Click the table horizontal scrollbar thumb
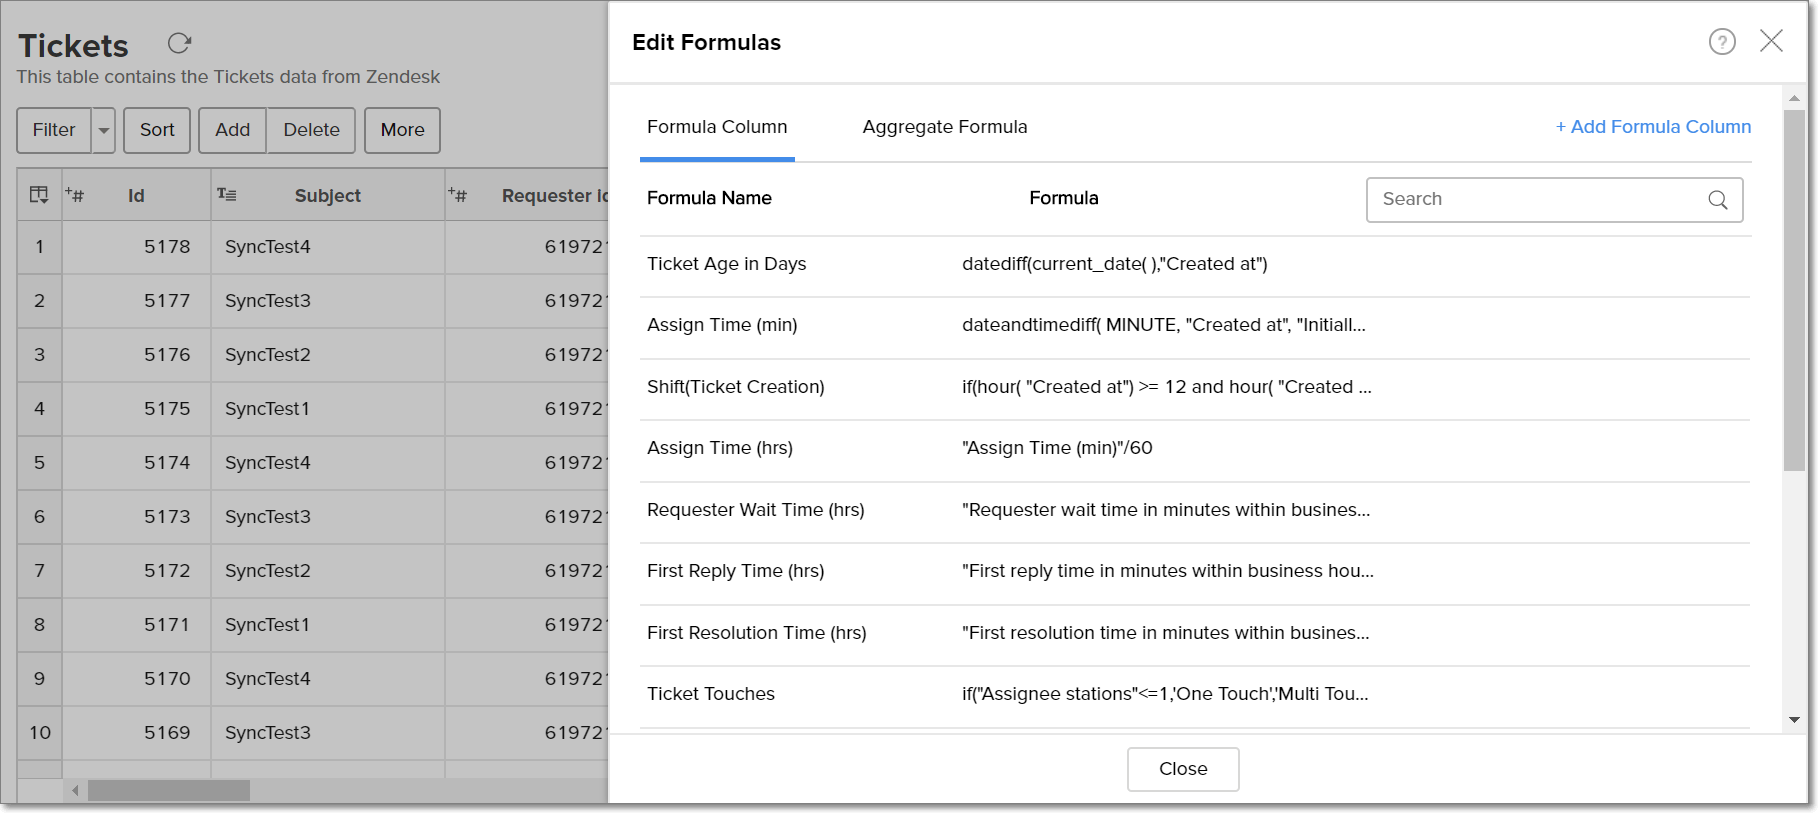Viewport: 1818px width, 813px height. (x=168, y=791)
